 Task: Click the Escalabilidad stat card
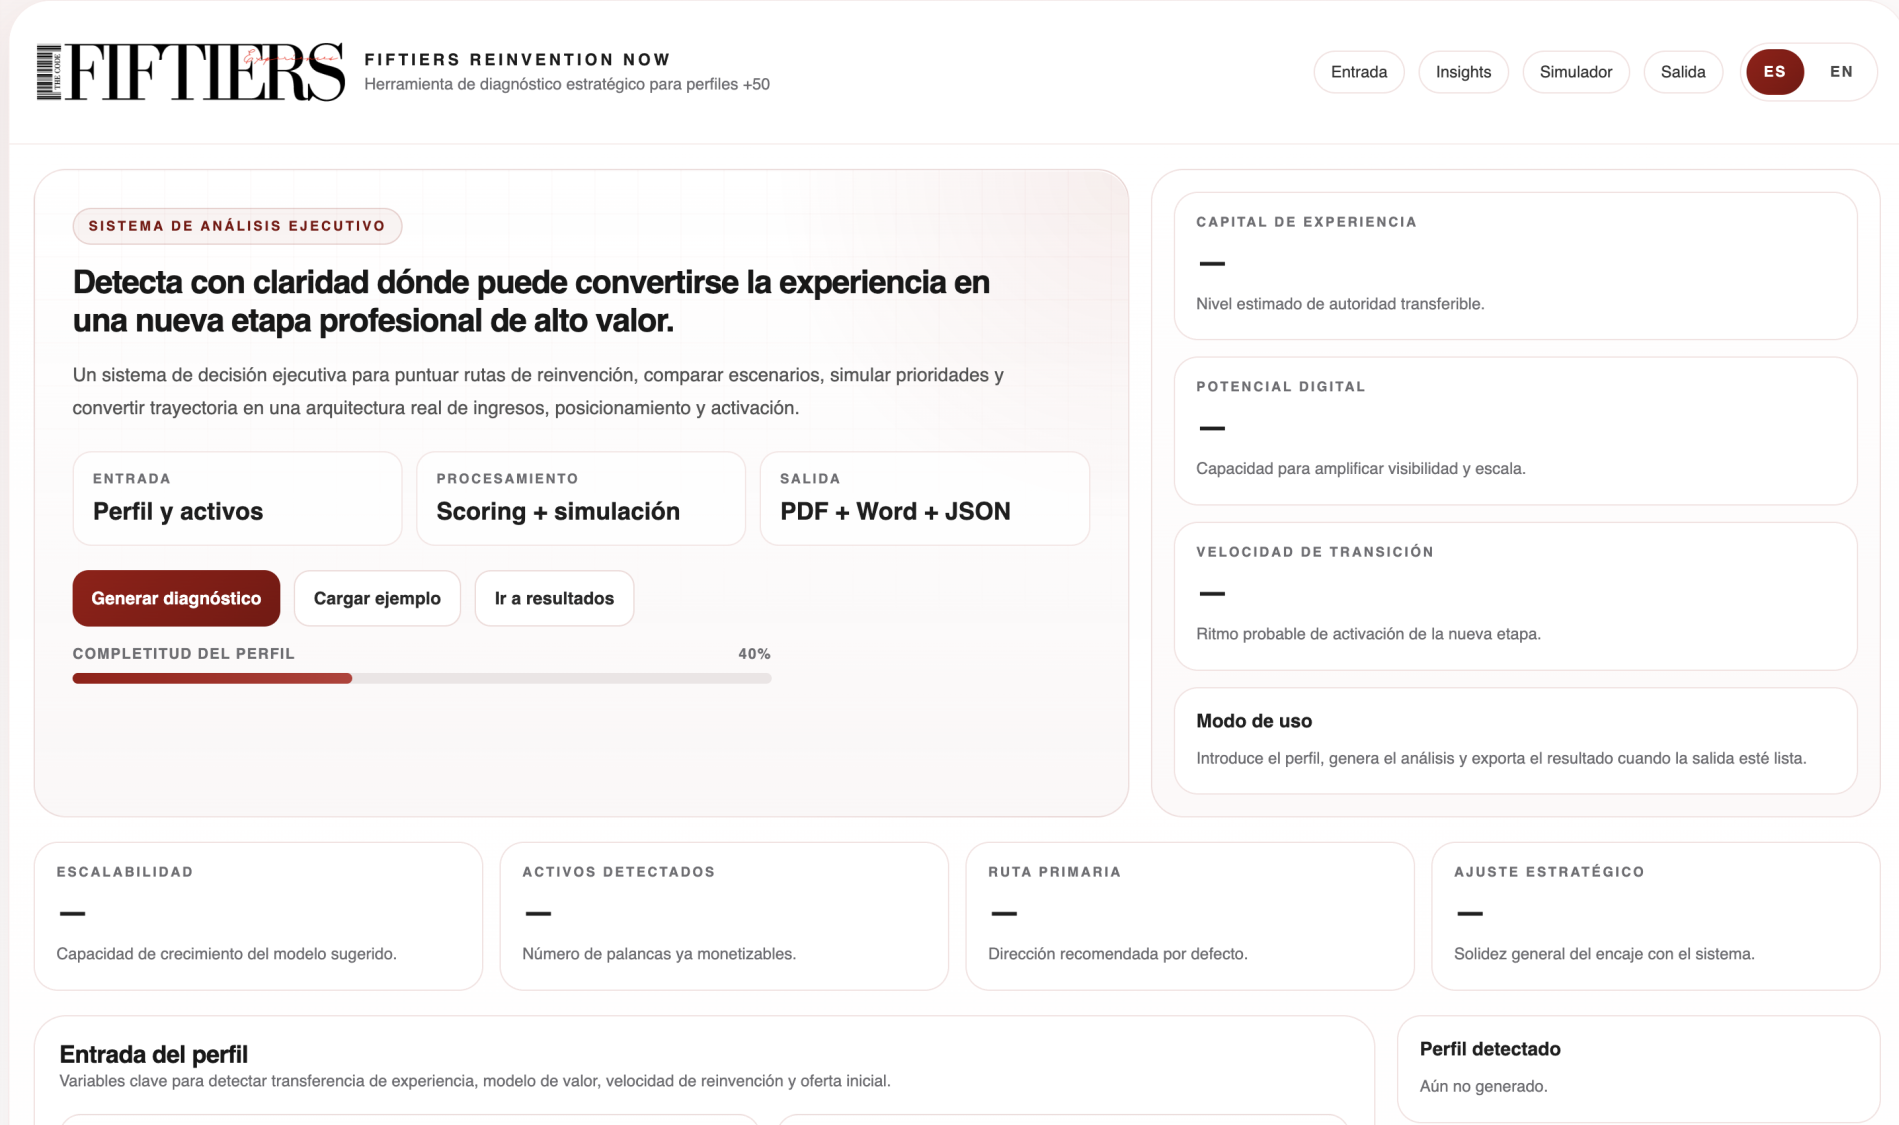pyautogui.click(x=258, y=915)
